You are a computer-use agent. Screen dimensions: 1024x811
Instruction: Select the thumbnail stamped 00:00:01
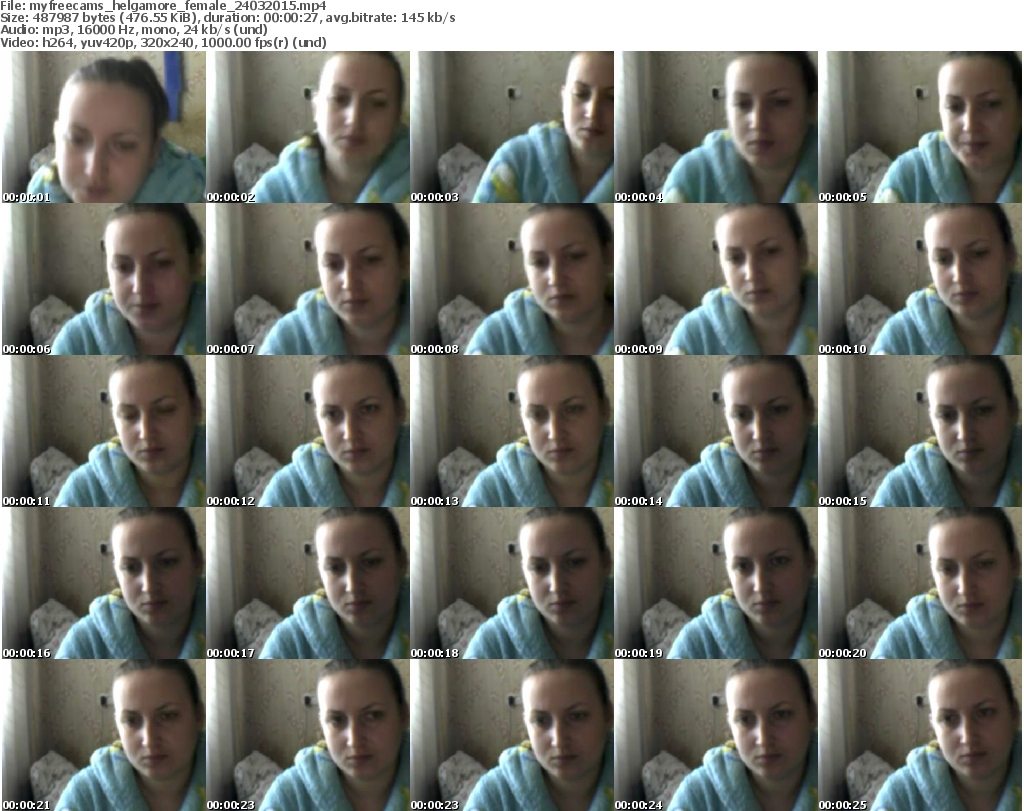pos(104,127)
